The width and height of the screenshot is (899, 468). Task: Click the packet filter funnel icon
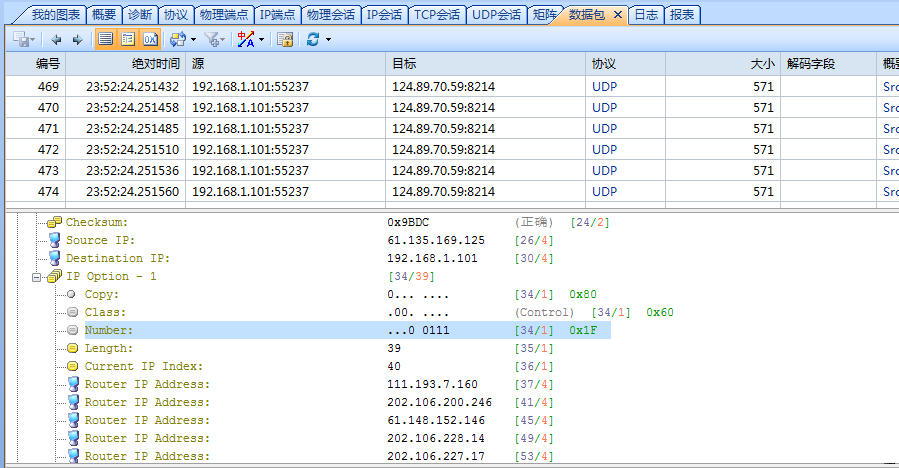click(x=212, y=40)
